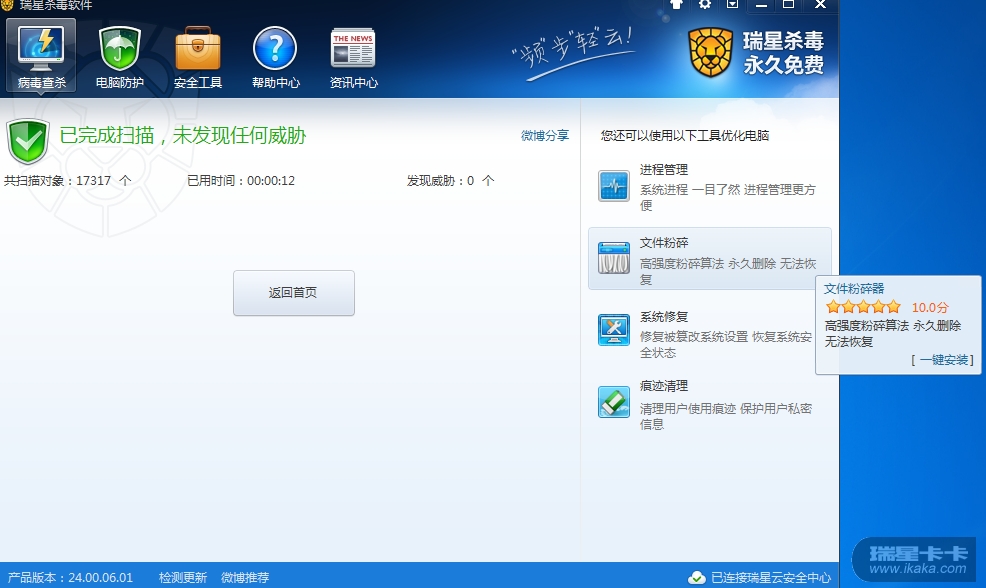Viewport: 986px width, 588px height.
Task: Click the Rising lion shield logo
Action: [x=711, y=52]
